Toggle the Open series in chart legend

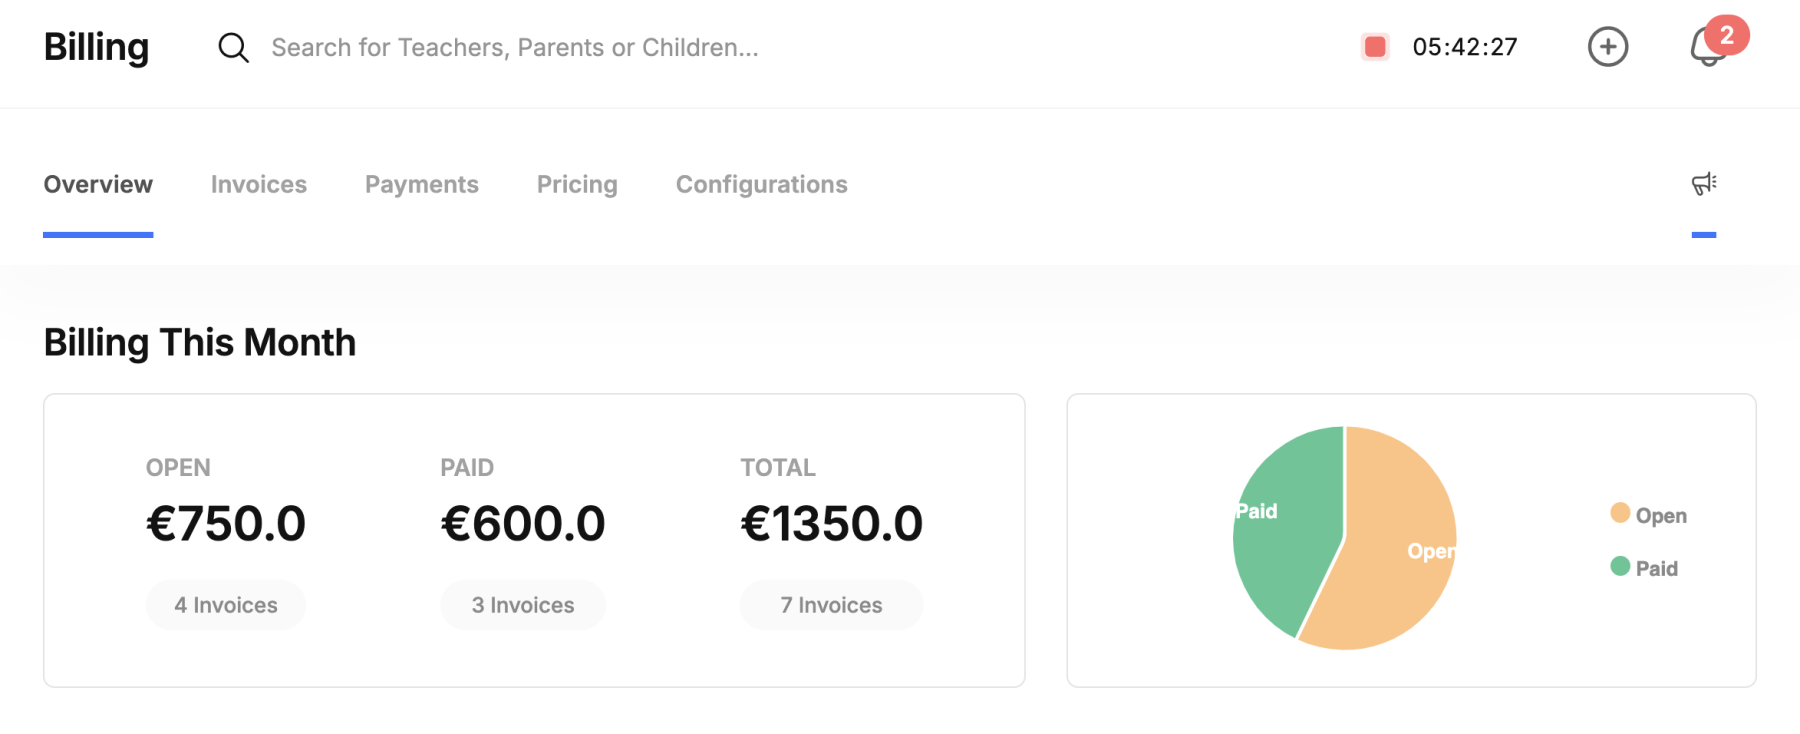(x=1648, y=515)
